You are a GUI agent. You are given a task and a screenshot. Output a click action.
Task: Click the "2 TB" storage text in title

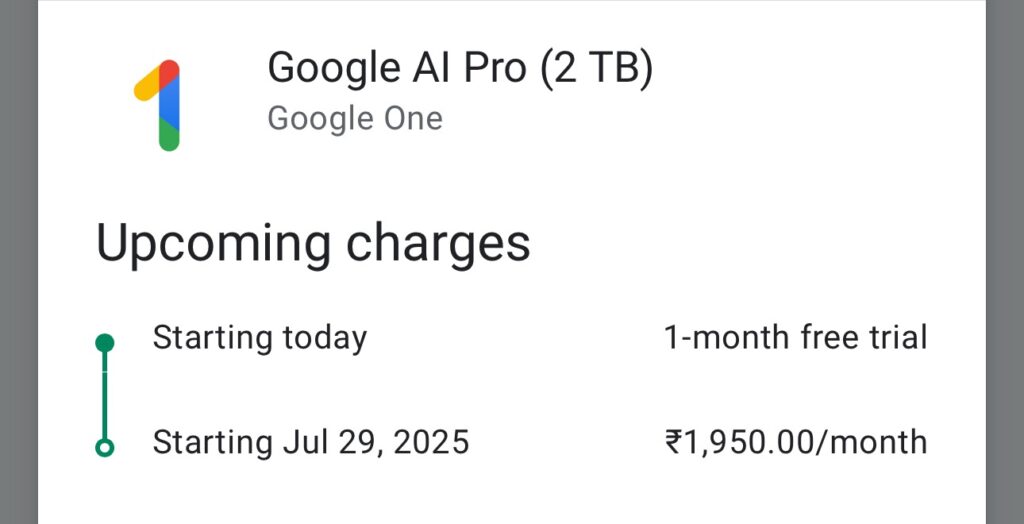pyautogui.click(x=596, y=69)
